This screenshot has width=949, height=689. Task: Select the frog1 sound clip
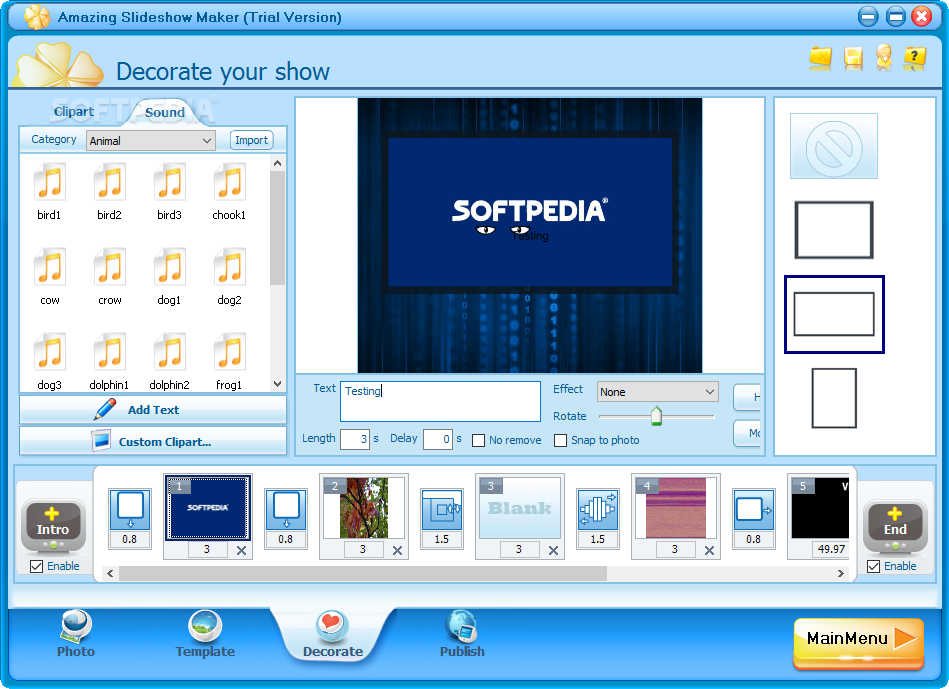[229, 361]
